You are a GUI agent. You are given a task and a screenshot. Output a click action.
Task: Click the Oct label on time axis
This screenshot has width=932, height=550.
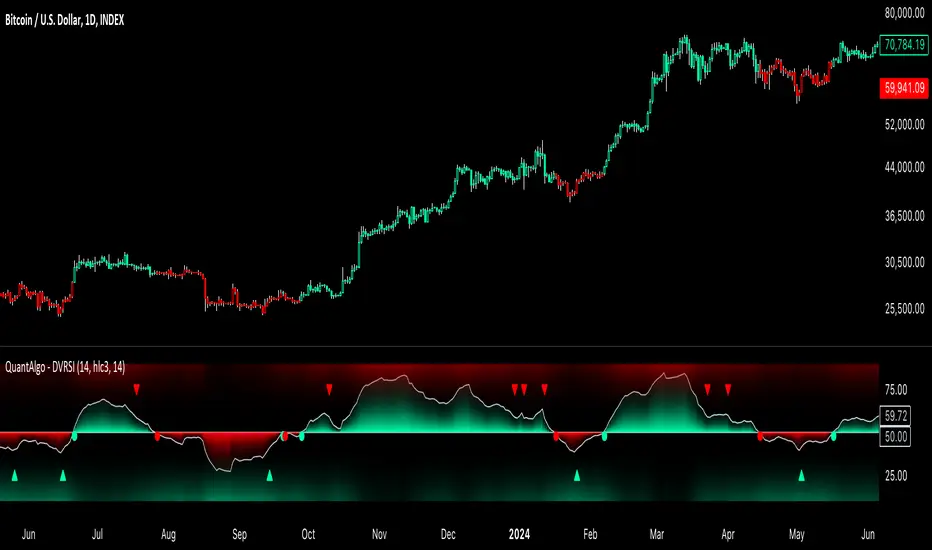308,534
